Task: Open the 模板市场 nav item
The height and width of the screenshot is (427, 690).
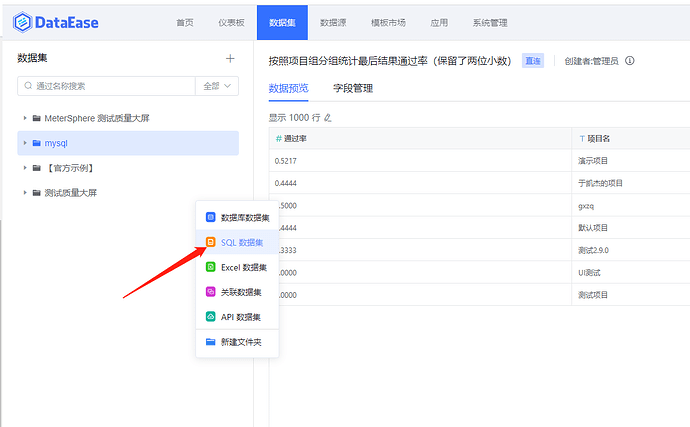Action: coord(388,22)
